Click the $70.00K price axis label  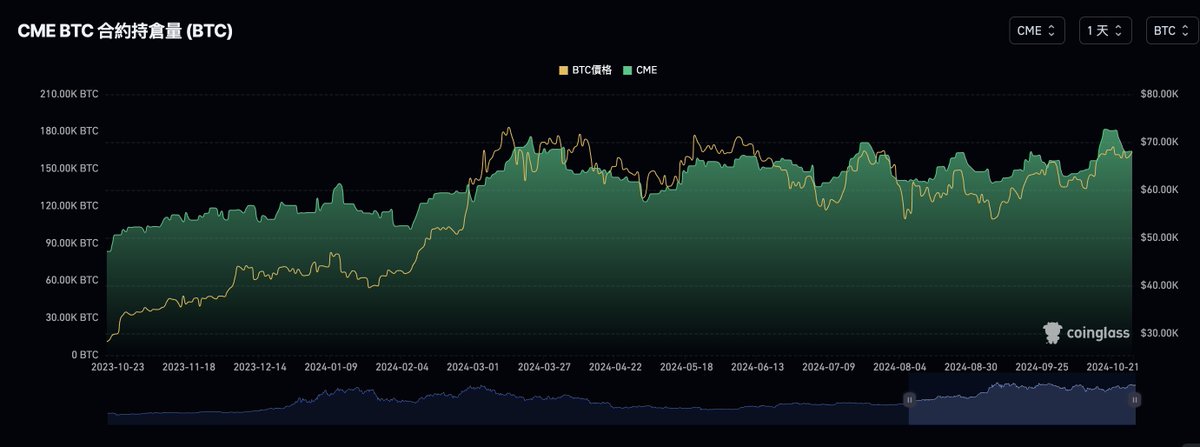[1160, 142]
